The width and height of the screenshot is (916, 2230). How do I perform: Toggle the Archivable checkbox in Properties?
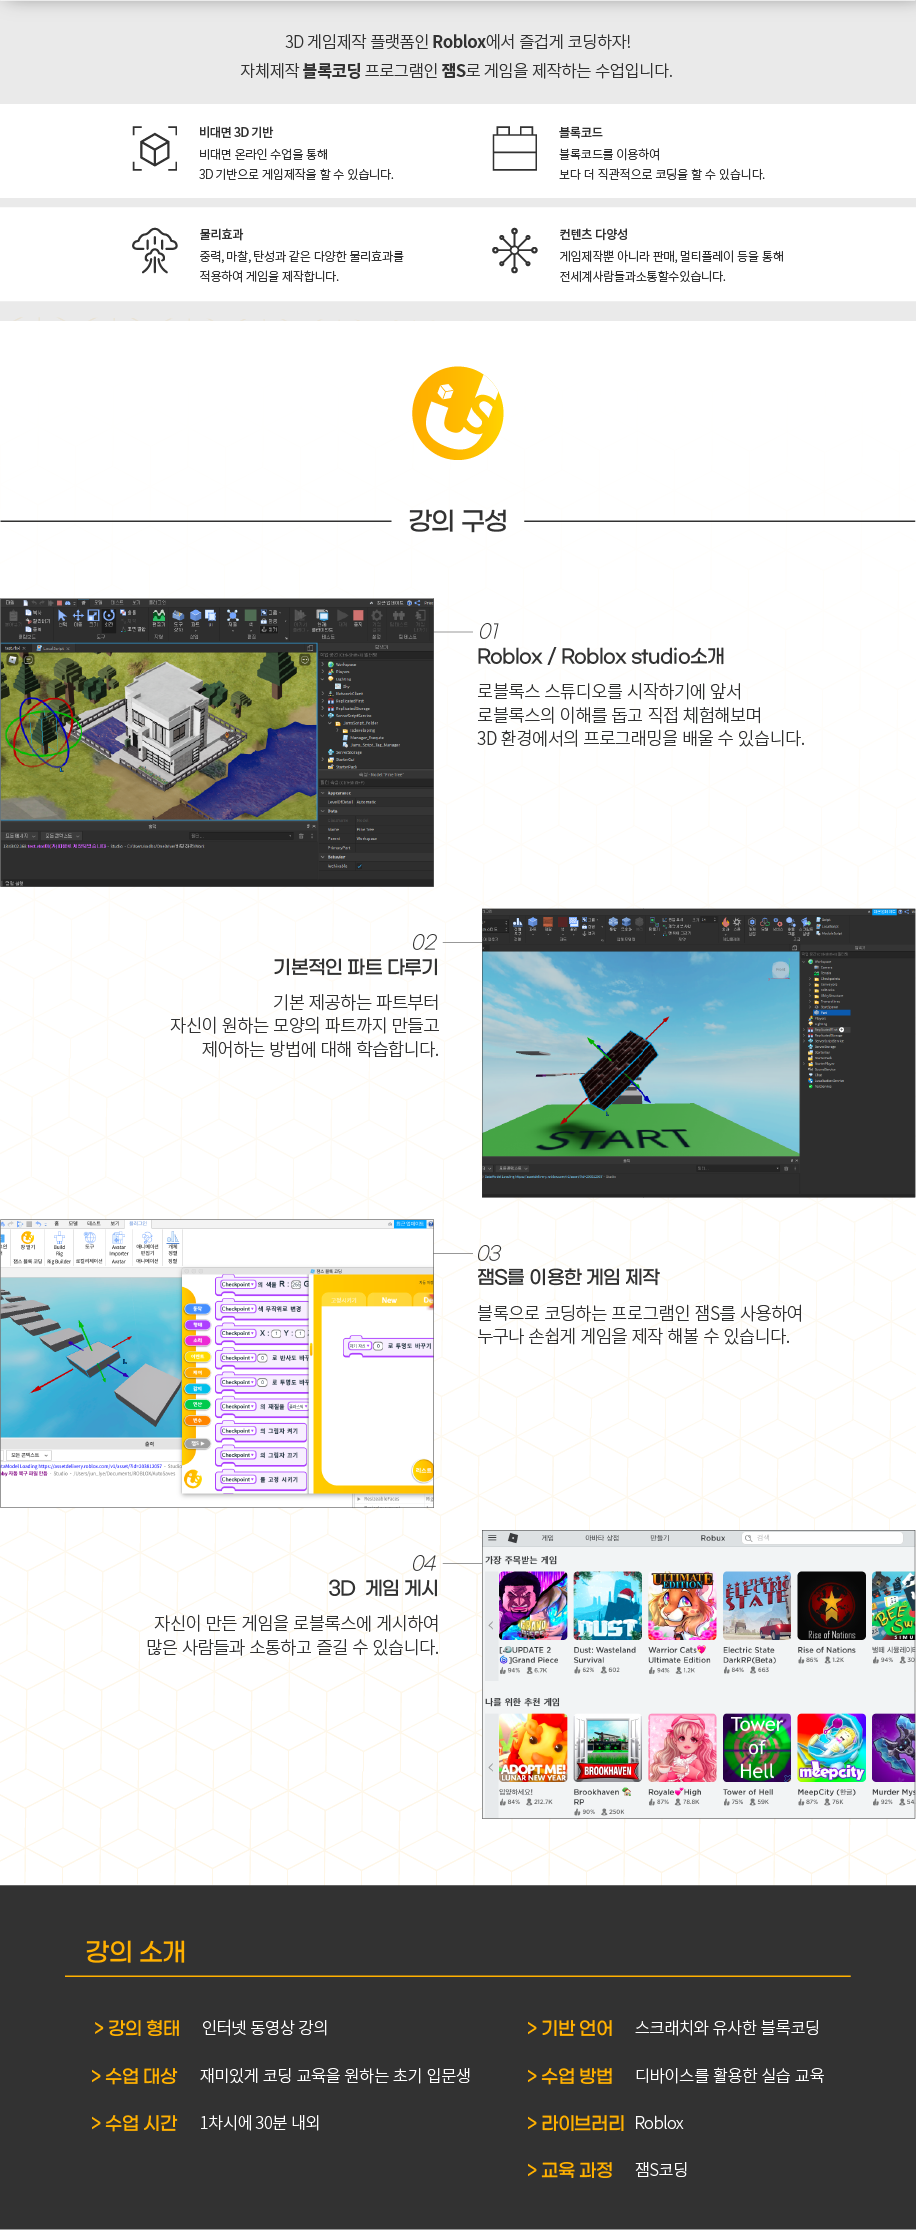[359, 866]
